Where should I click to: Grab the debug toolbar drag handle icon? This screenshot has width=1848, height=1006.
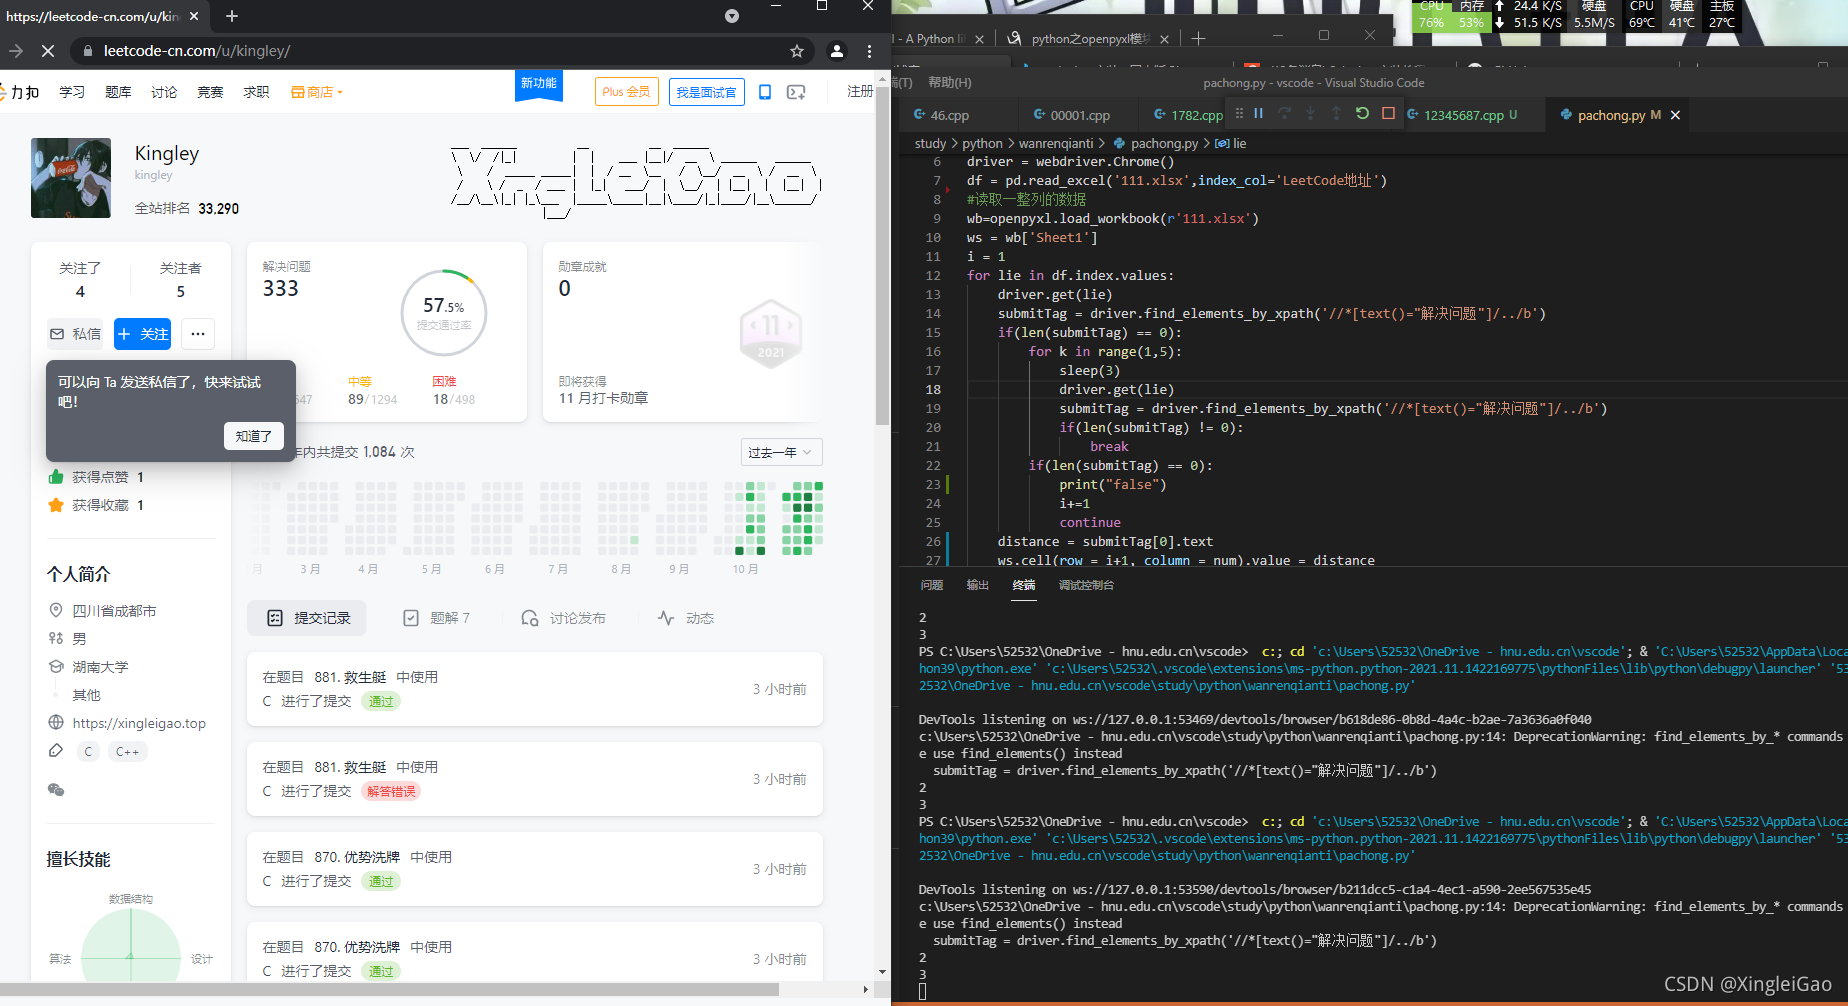[1239, 113]
